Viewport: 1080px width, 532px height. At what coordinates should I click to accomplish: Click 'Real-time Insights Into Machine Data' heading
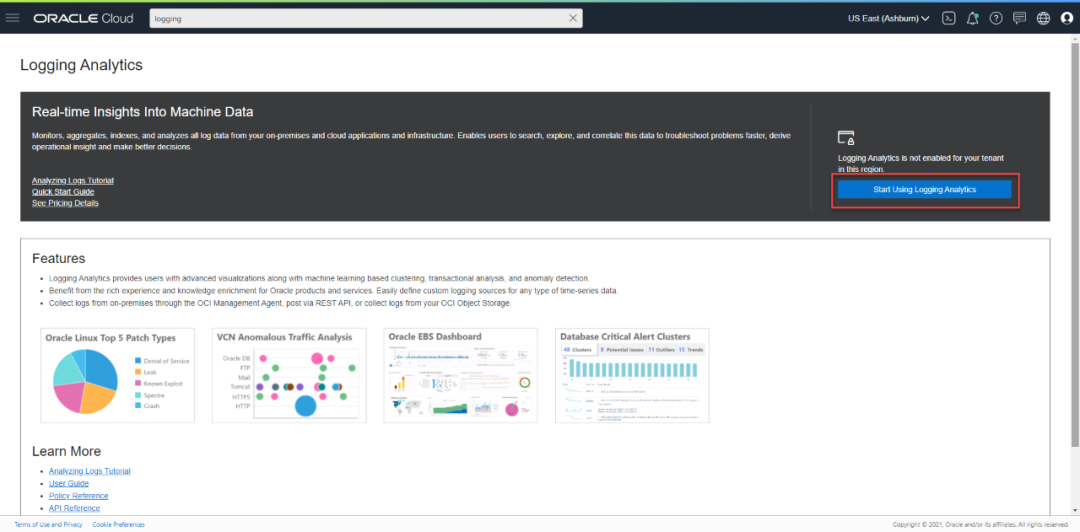143,112
